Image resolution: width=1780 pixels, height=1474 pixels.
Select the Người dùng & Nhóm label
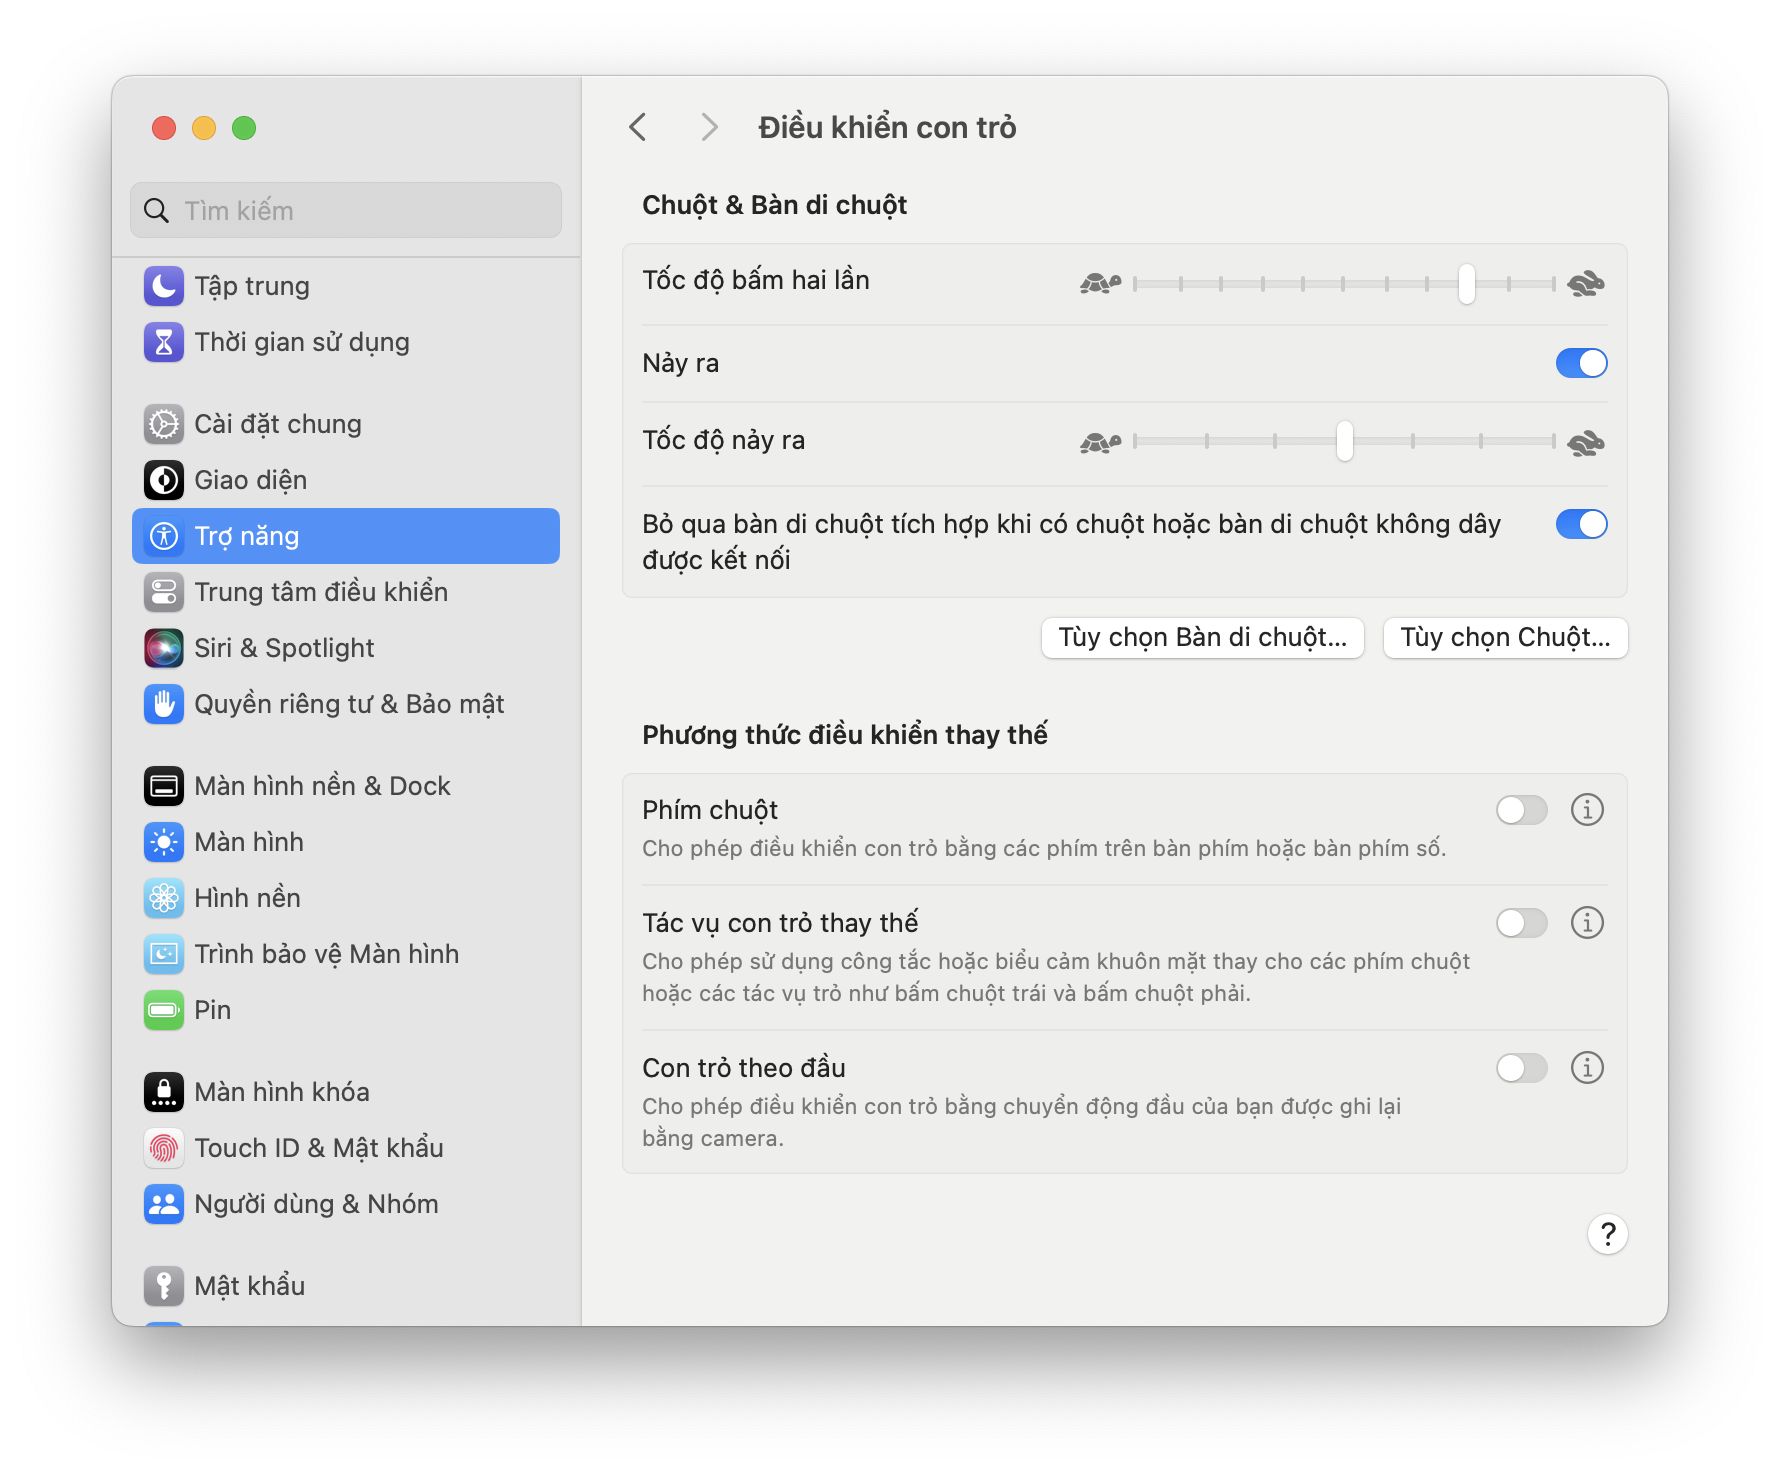click(316, 1204)
